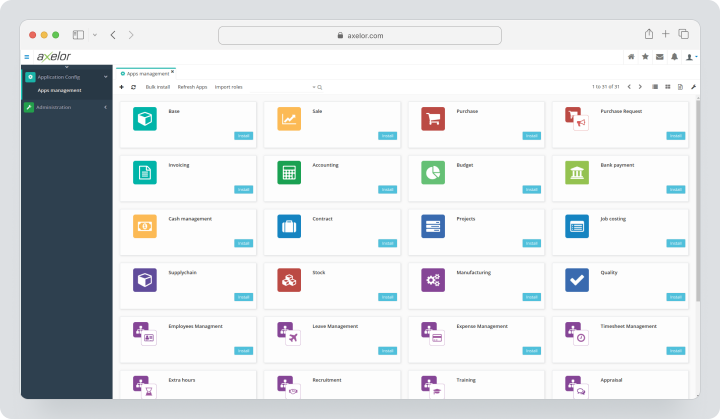Select Apps management in the sidebar
Screen dimensions: 720x419
point(59,91)
